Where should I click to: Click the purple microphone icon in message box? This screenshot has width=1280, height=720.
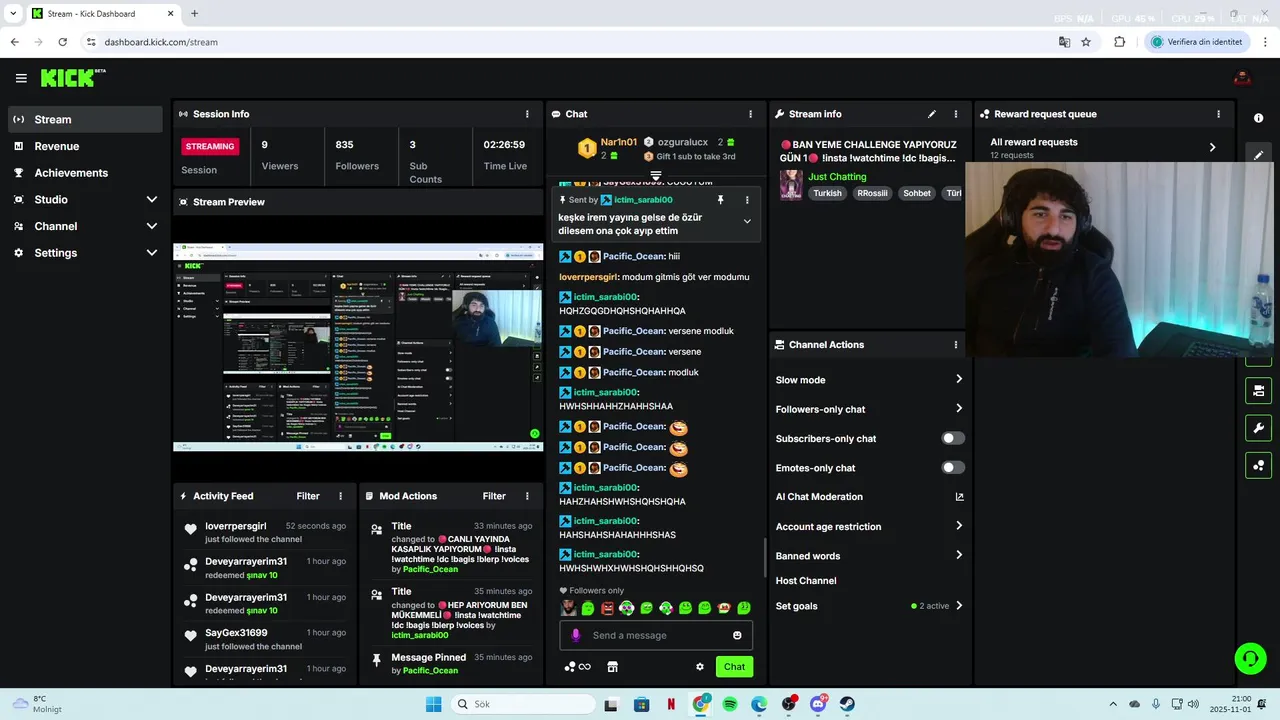tap(575, 635)
